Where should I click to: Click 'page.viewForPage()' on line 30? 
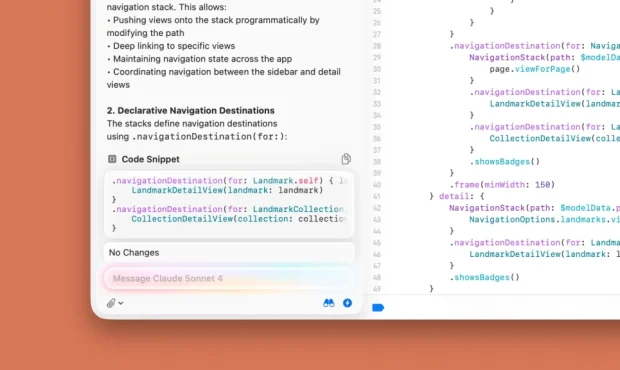535,69
